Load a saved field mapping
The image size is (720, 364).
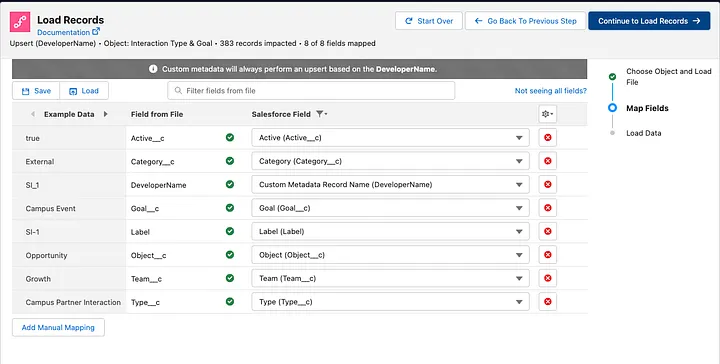[x=84, y=91]
